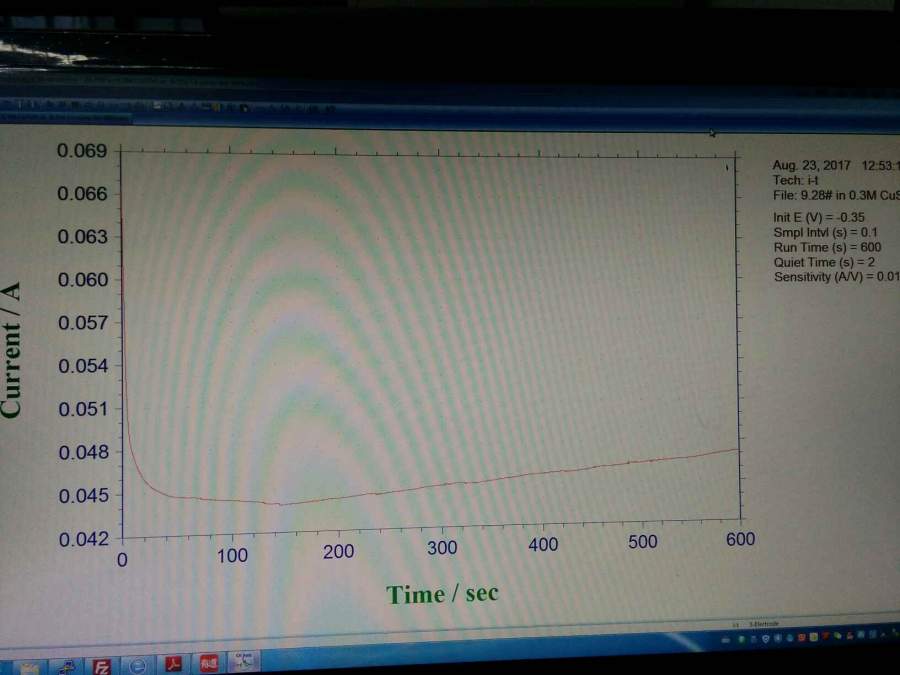This screenshot has width=900, height=675.
Task: Click the 0.045 y-axis label
Action: tap(84, 495)
